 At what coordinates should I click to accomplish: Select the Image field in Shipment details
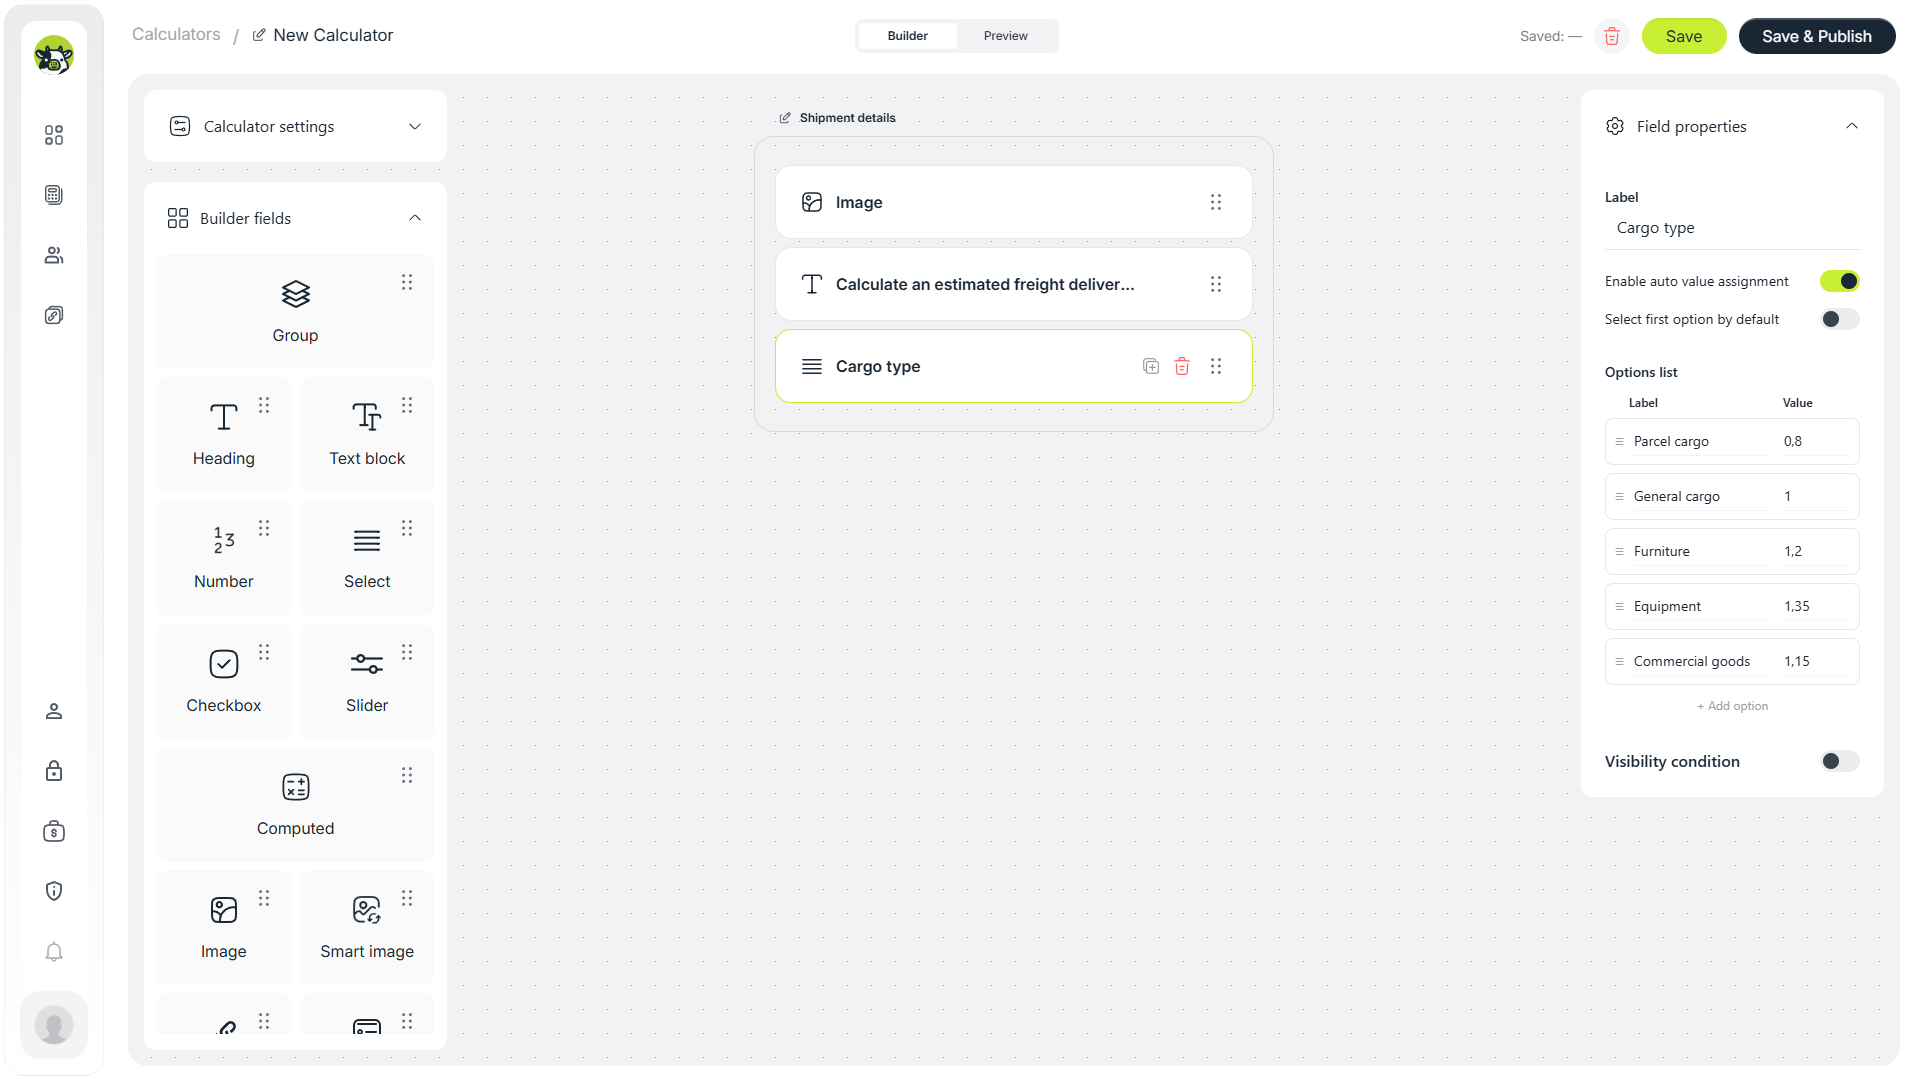[x=1013, y=202]
